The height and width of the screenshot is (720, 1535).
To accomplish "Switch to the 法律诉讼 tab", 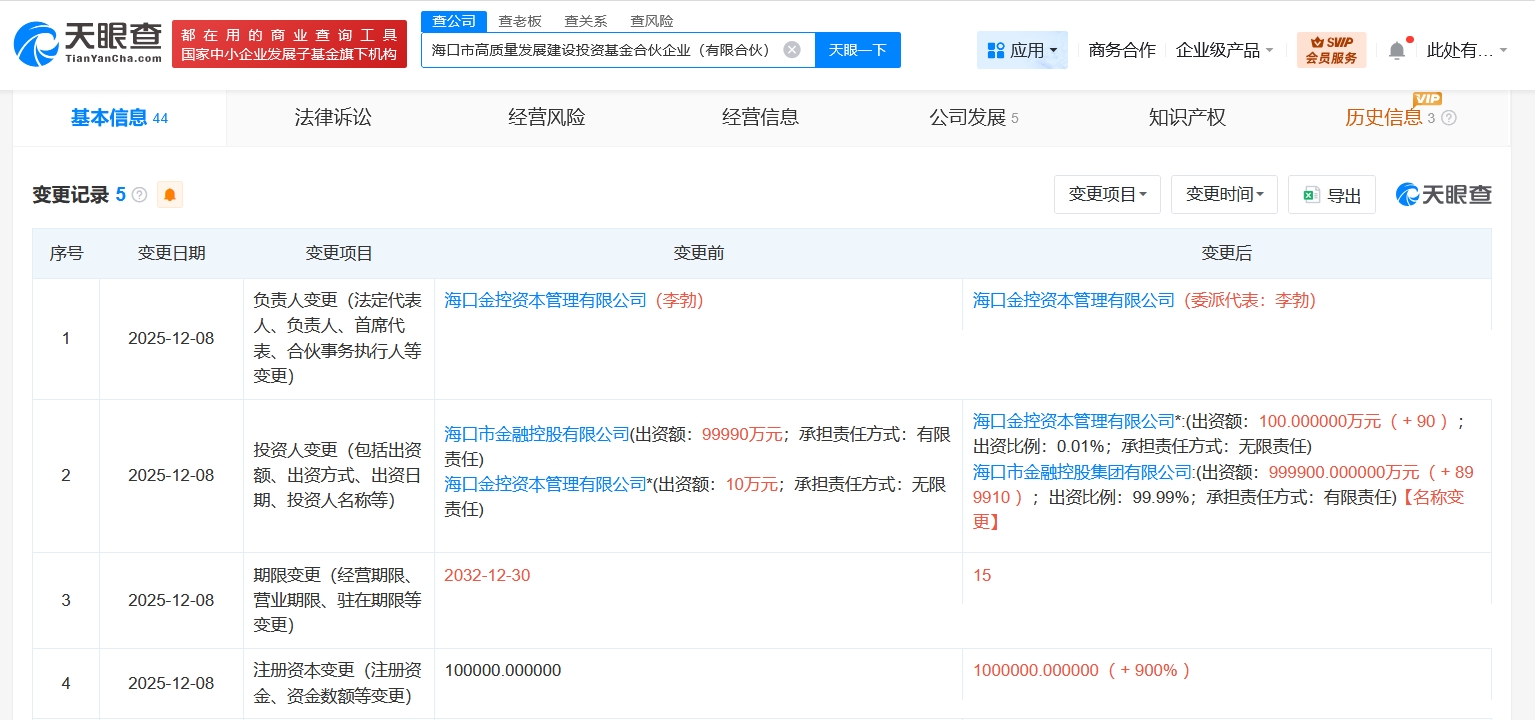I will 333,118.
